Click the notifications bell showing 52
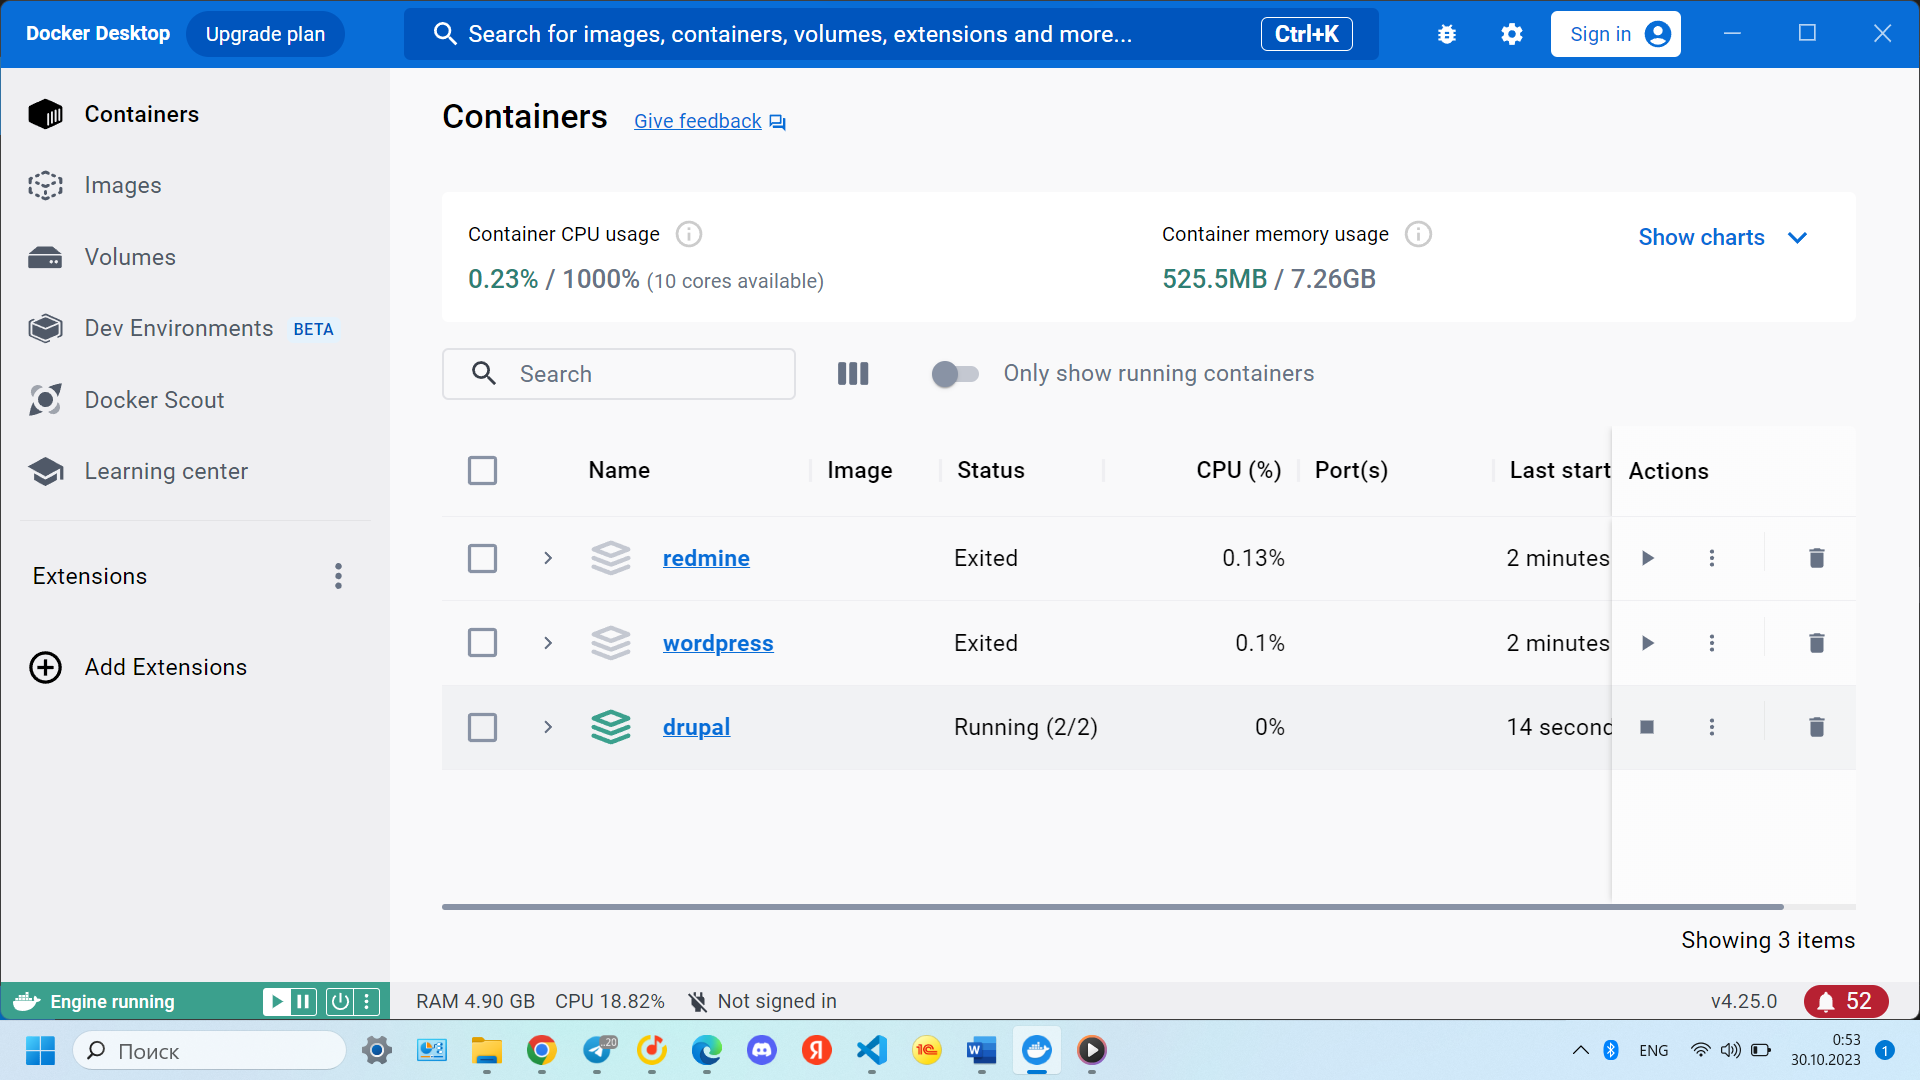Screen dimensions: 1920x1080 (x=1845, y=1001)
